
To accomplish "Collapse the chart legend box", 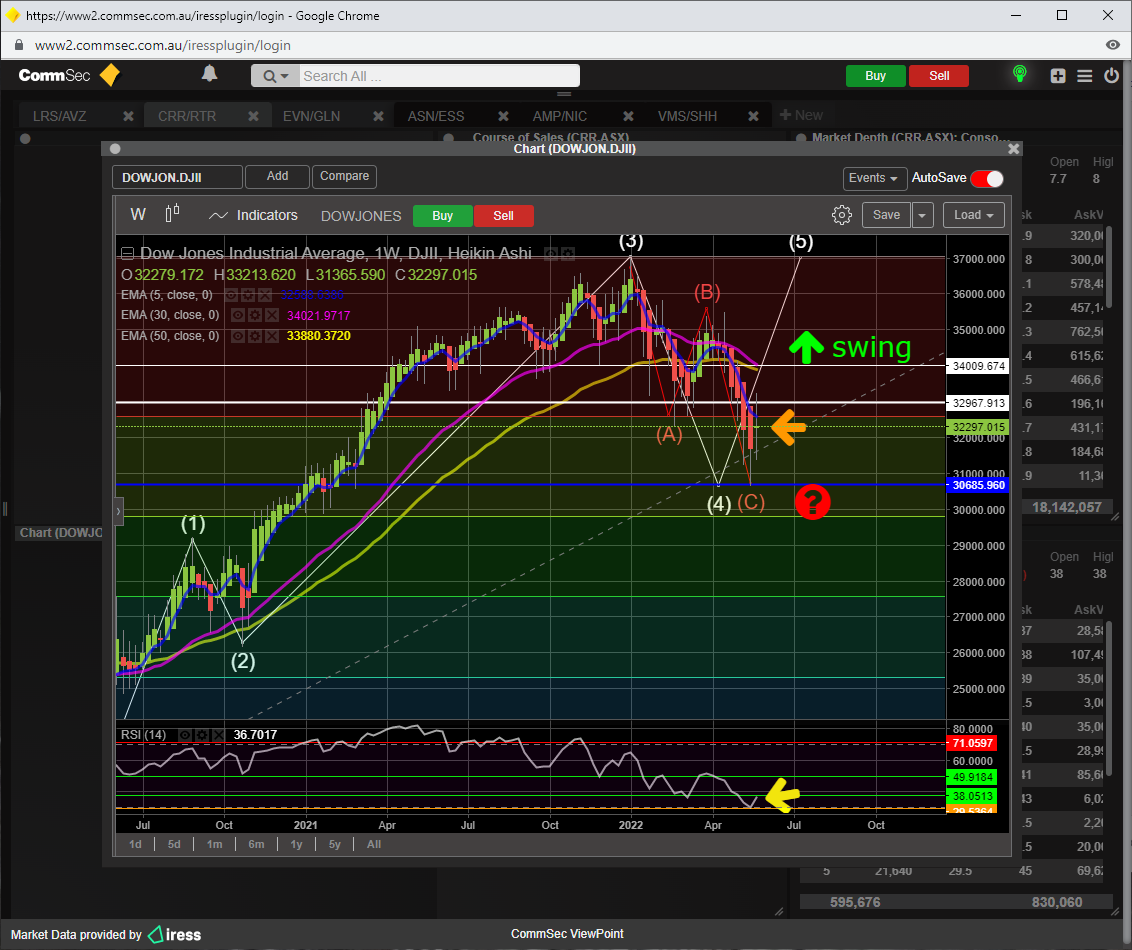I will (127, 253).
